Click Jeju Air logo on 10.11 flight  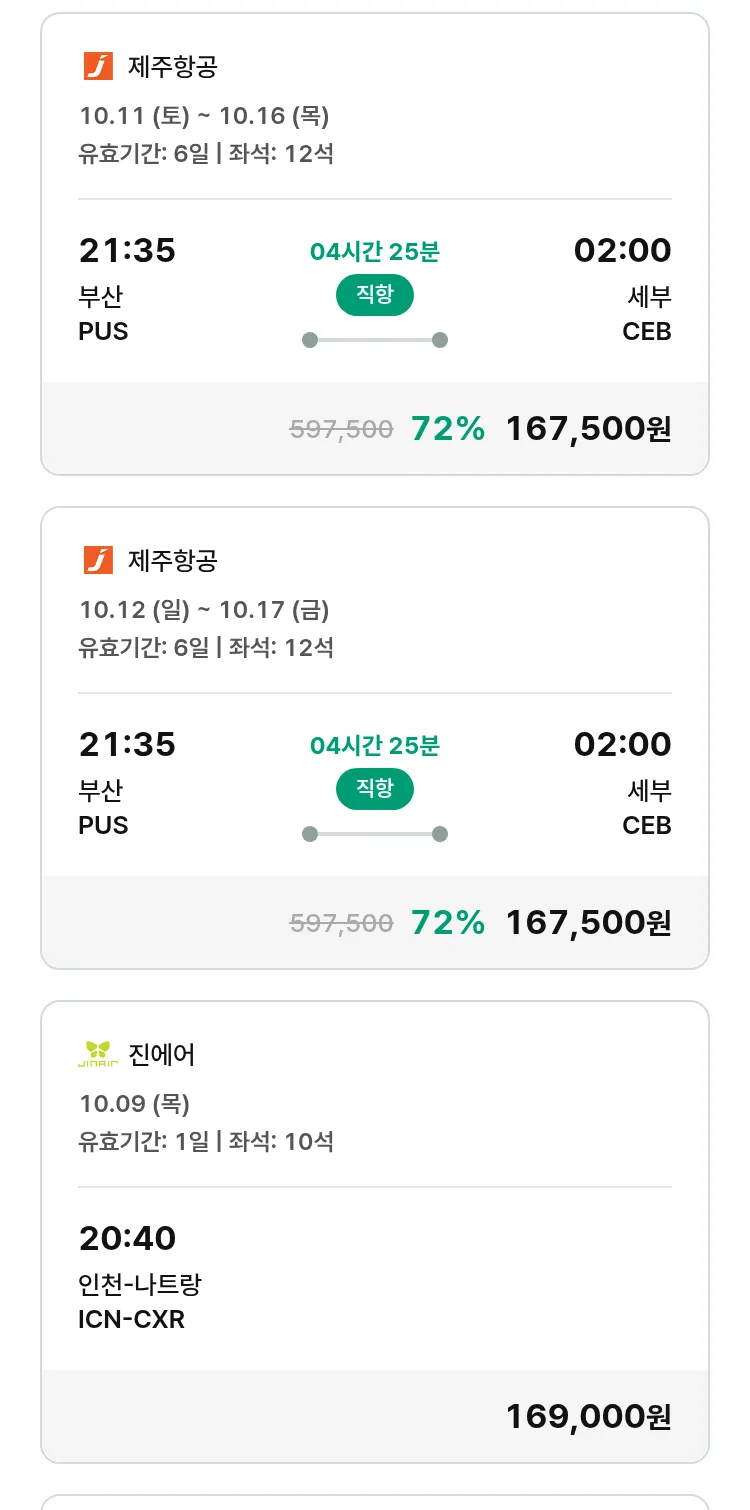click(98, 67)
